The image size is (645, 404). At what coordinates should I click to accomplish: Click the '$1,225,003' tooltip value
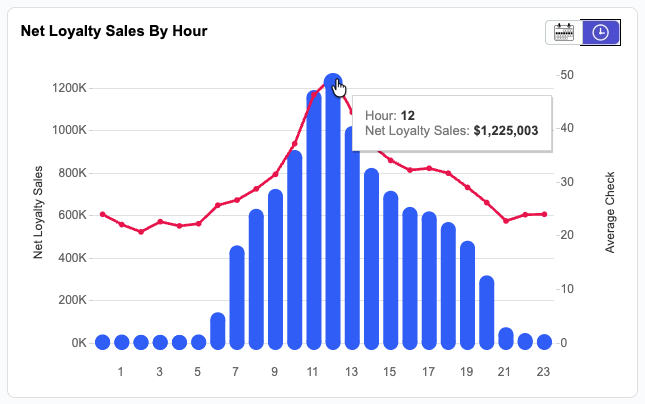[506, 130]
